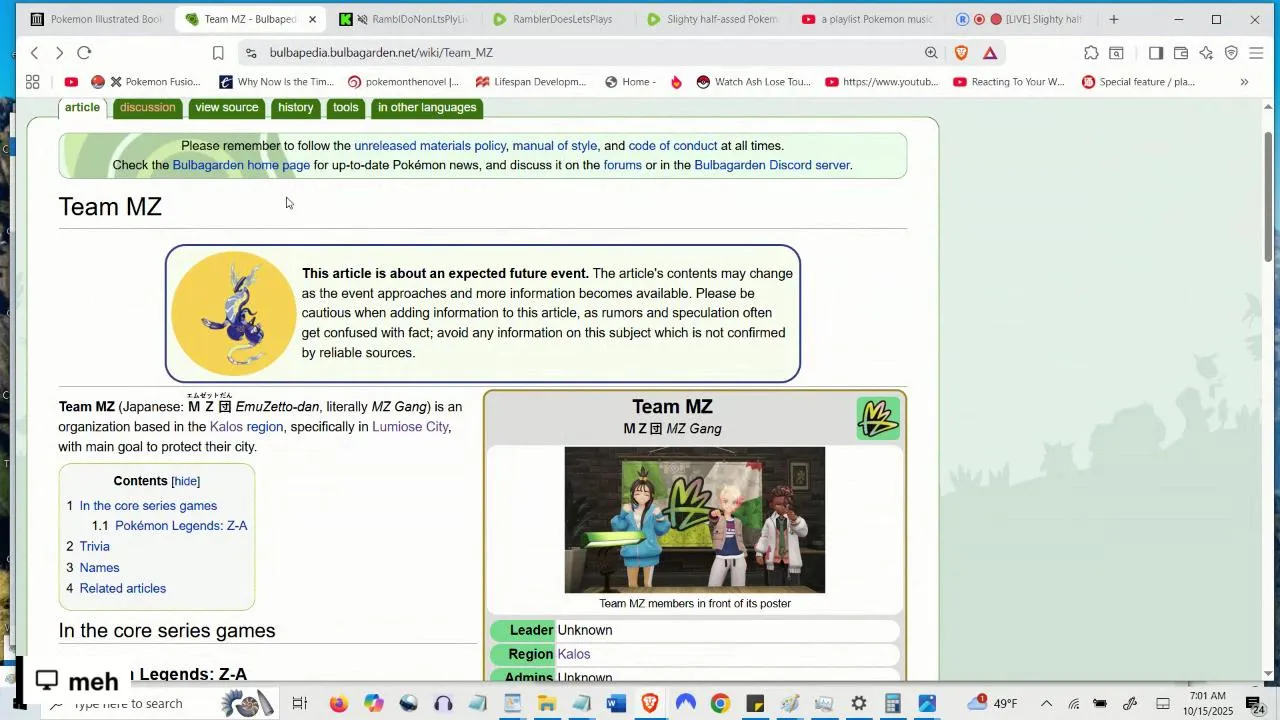1280x720 pixels.
Task: Open the Lumiose City link
Action: click(x=410, y=427)
